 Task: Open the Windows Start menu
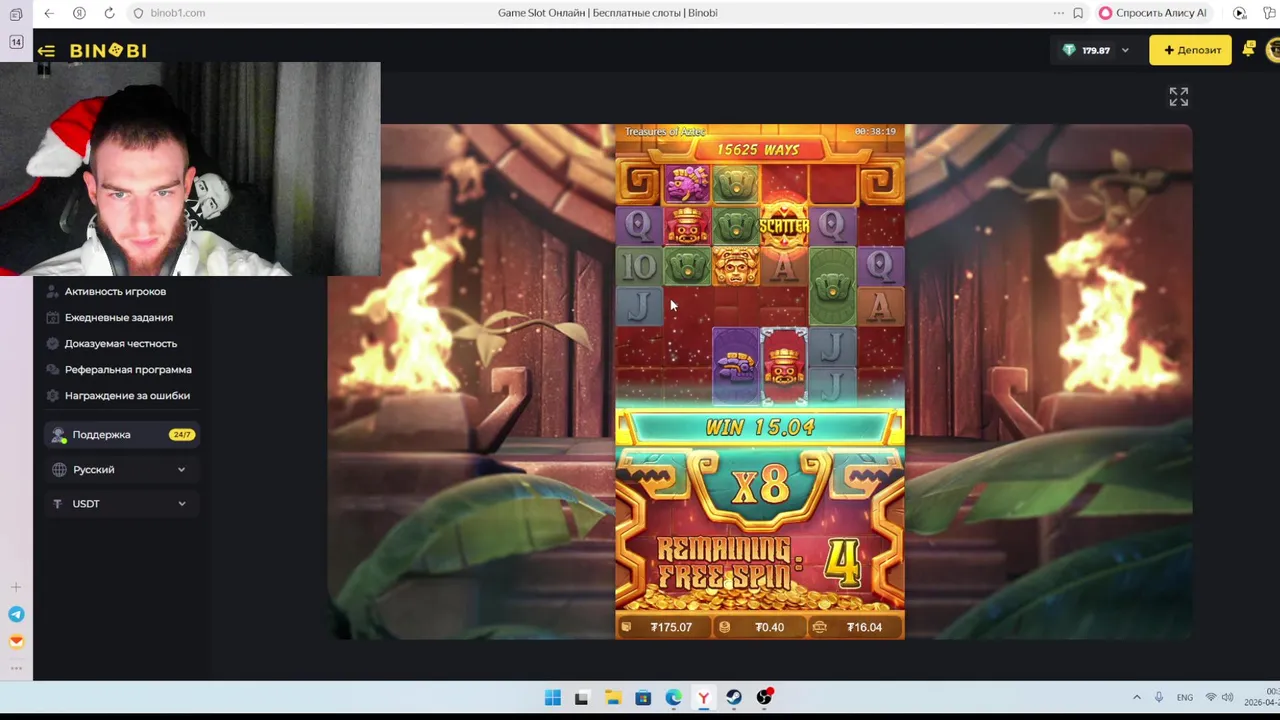tap(552, 698)
